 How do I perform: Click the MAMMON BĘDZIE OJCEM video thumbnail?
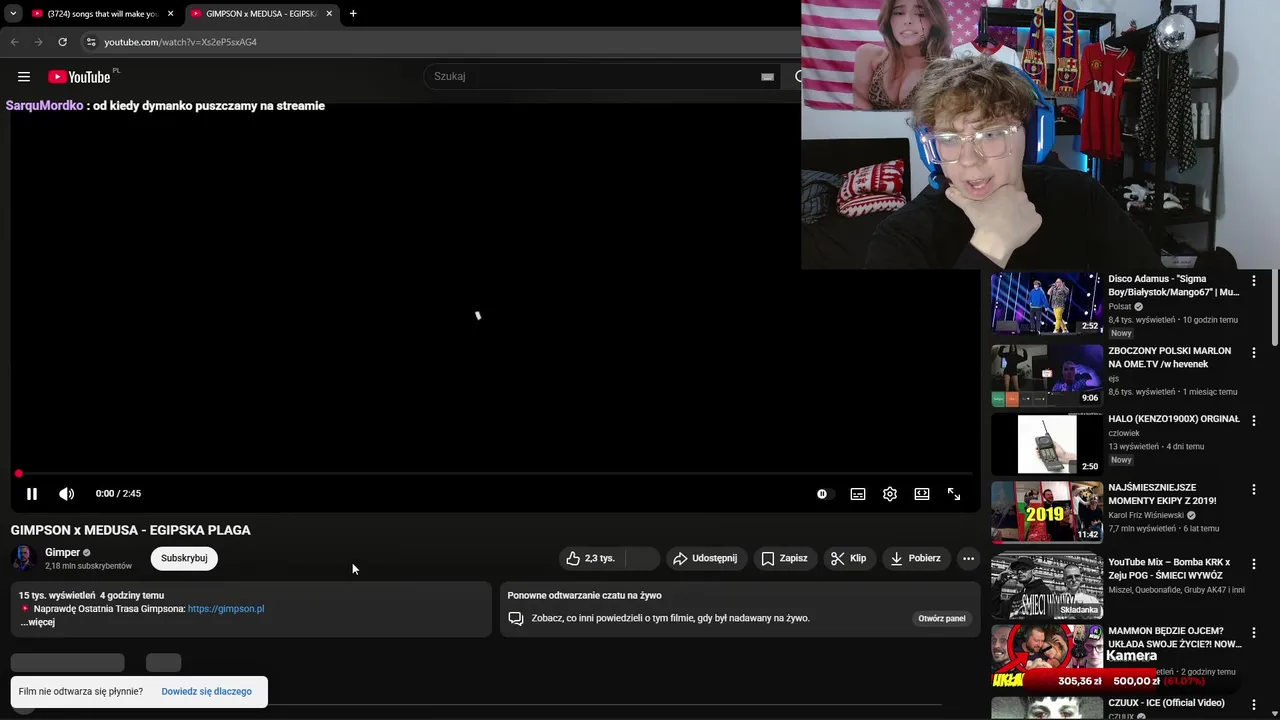pos(1047,656)
